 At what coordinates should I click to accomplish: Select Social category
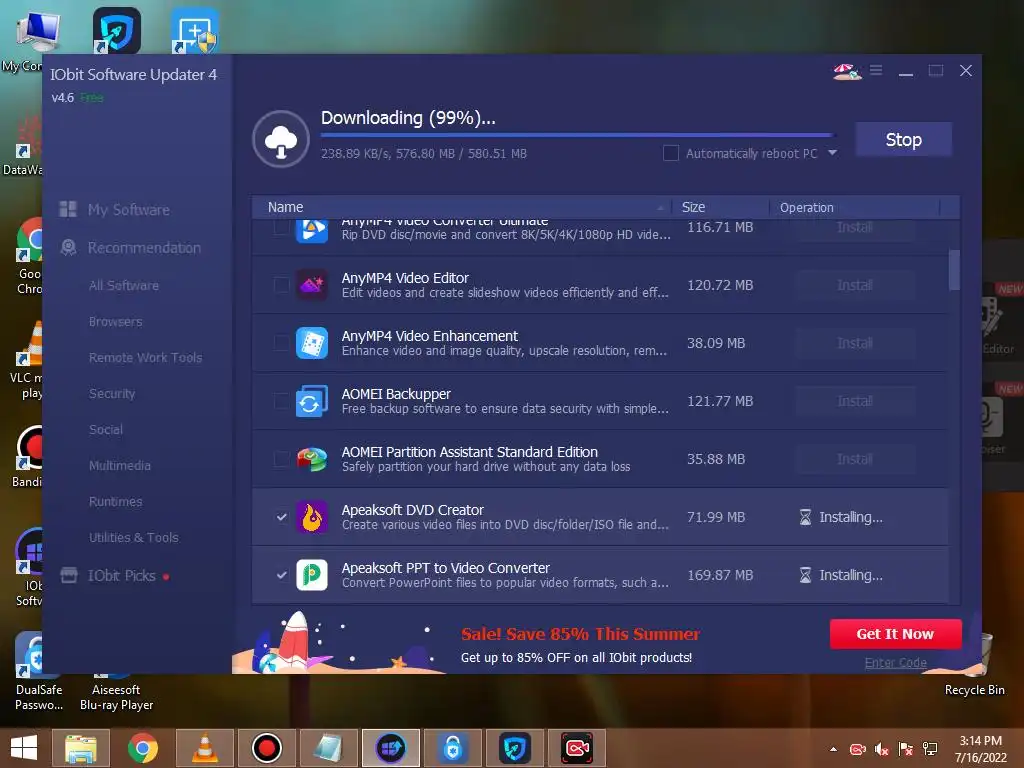tap(106, 429)
